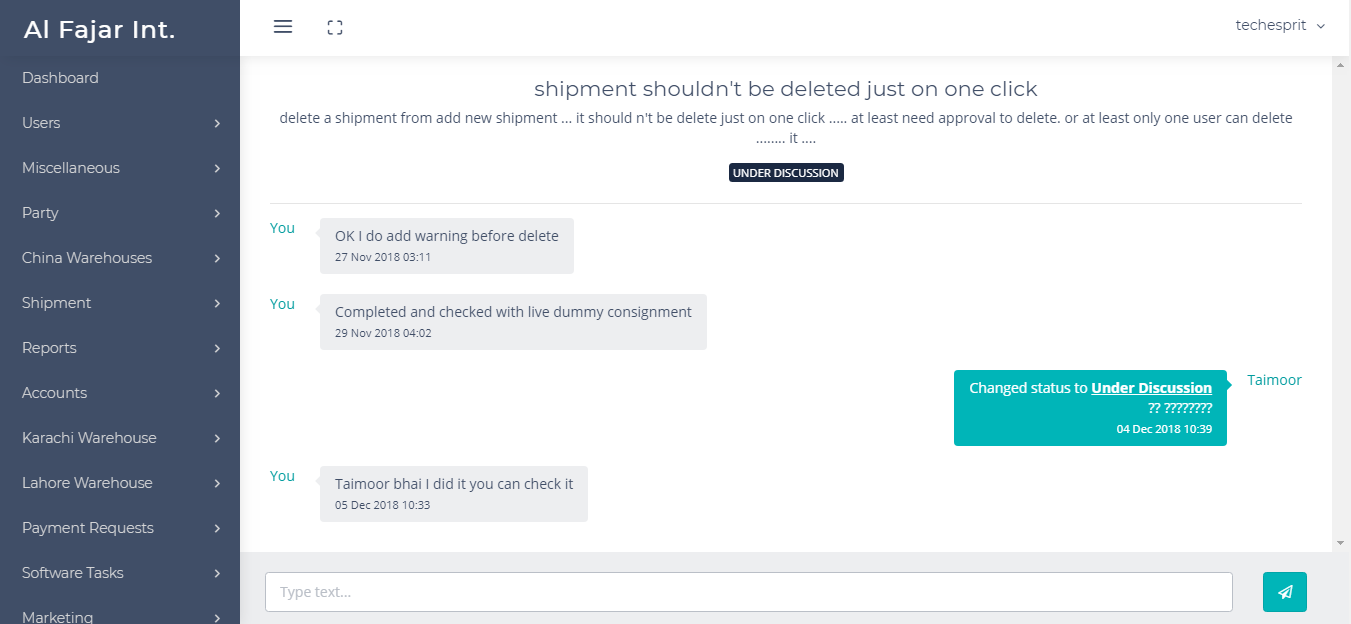This screenshot has height=624, width=1351.
Task: Click the Miscellaneous chevron arrow
Action: pos(217,169)
